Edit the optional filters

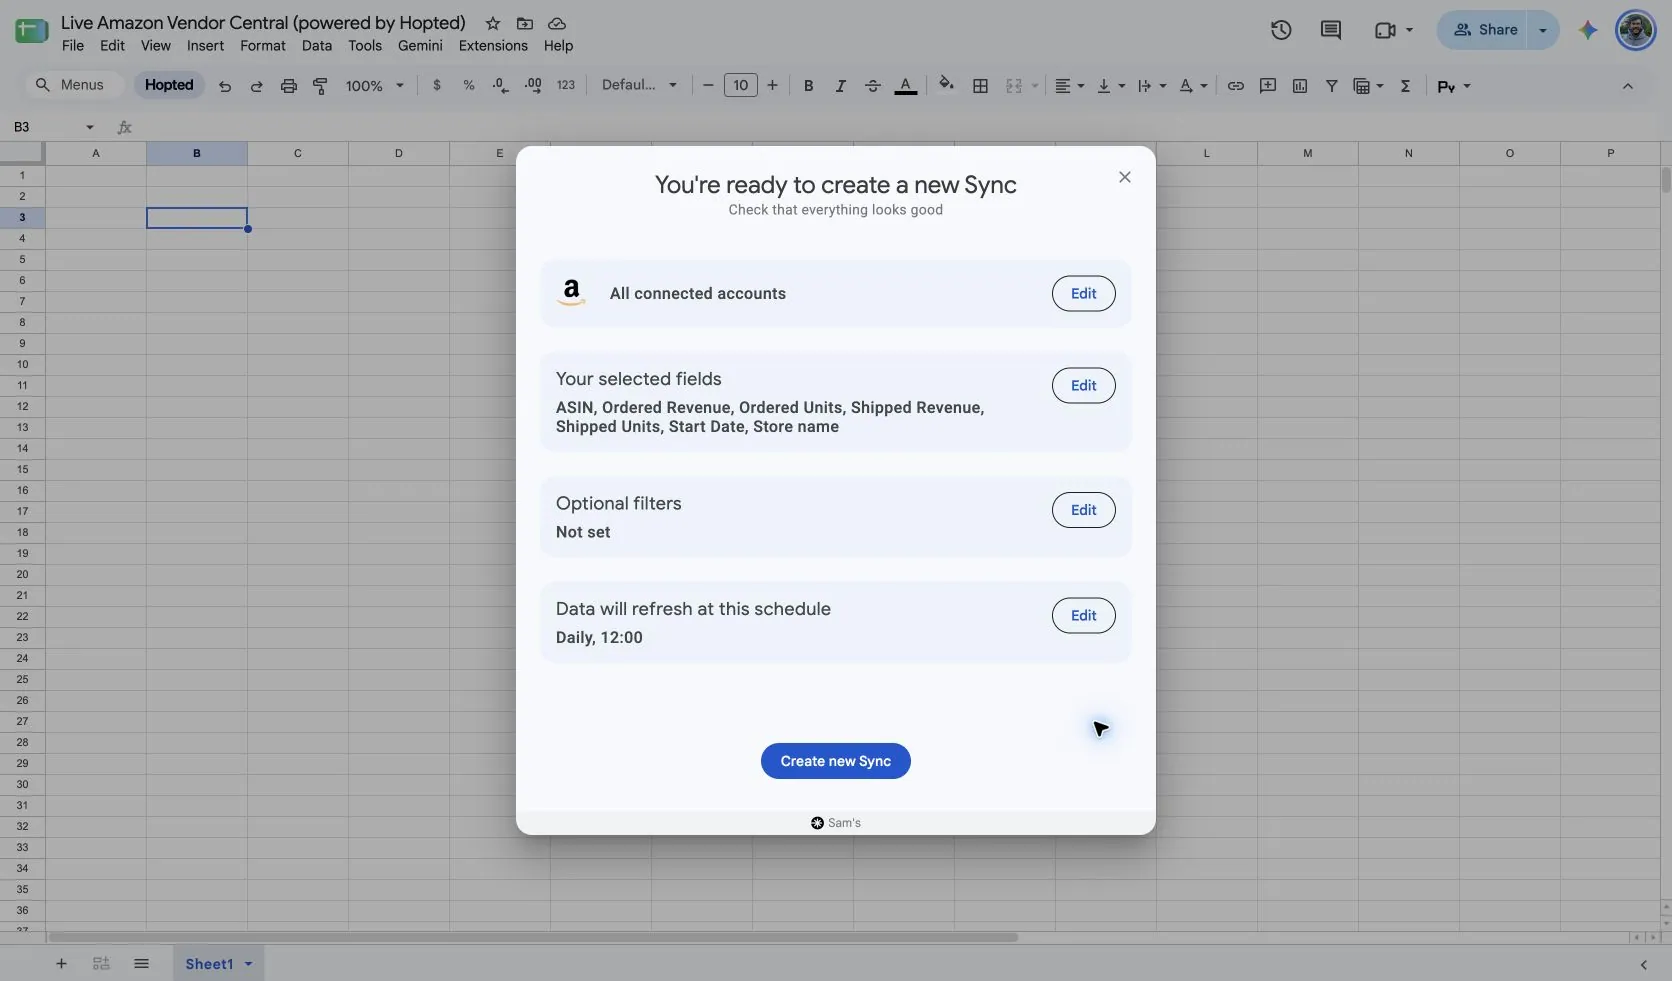pyautogui.click(x=1084, y=510)
